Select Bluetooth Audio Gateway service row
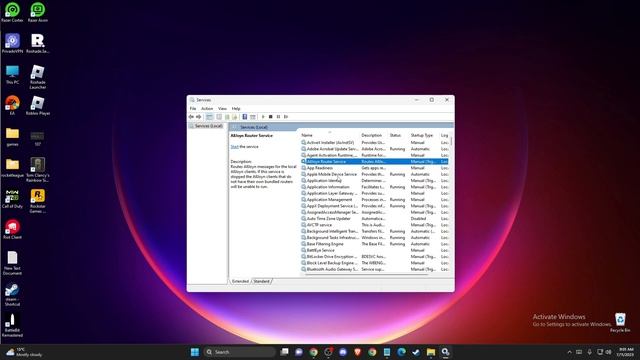The width and height of the screenshot is (640, 360). coord(374,269)
